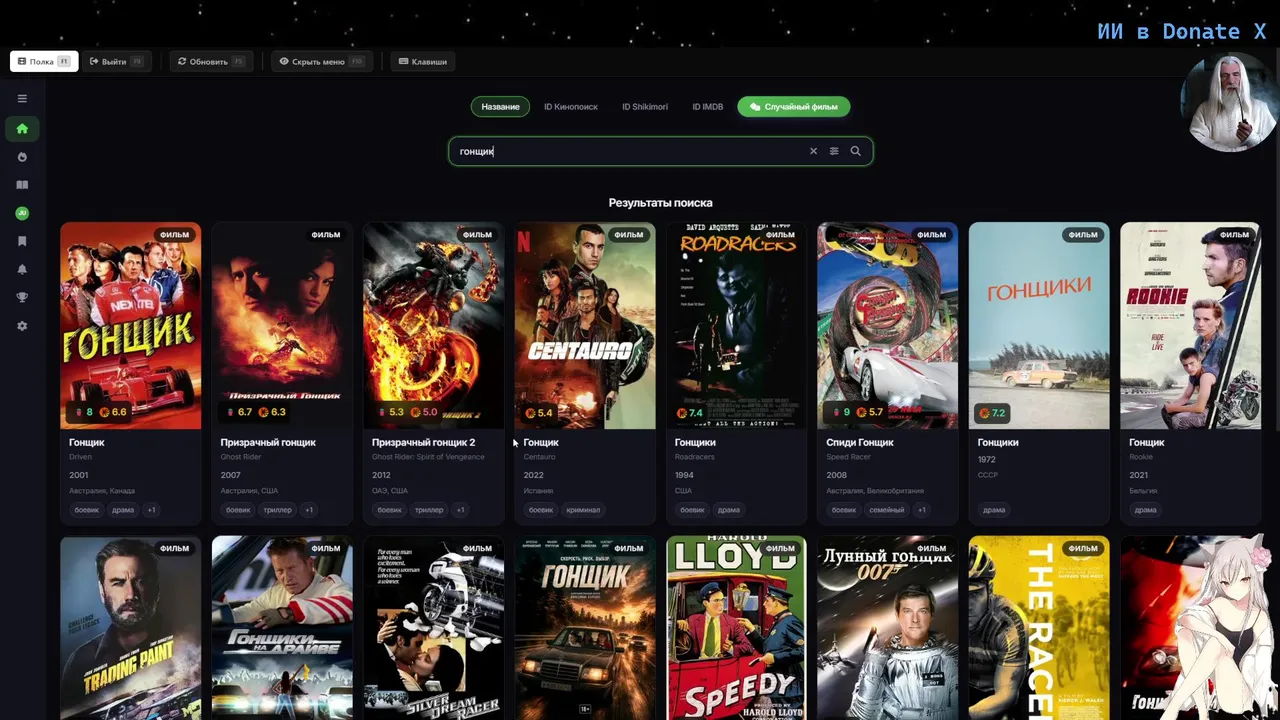Open the Trading Paint poster

coord(131,628)
